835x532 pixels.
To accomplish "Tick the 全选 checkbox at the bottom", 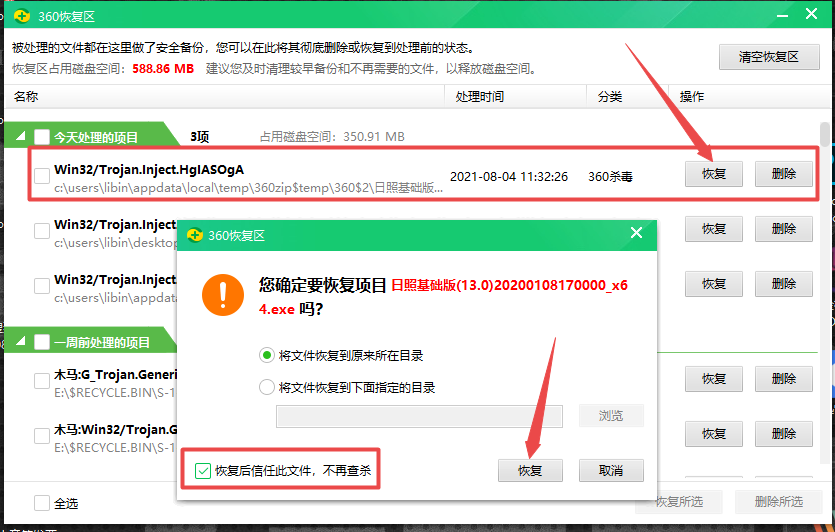I will 42,503.
